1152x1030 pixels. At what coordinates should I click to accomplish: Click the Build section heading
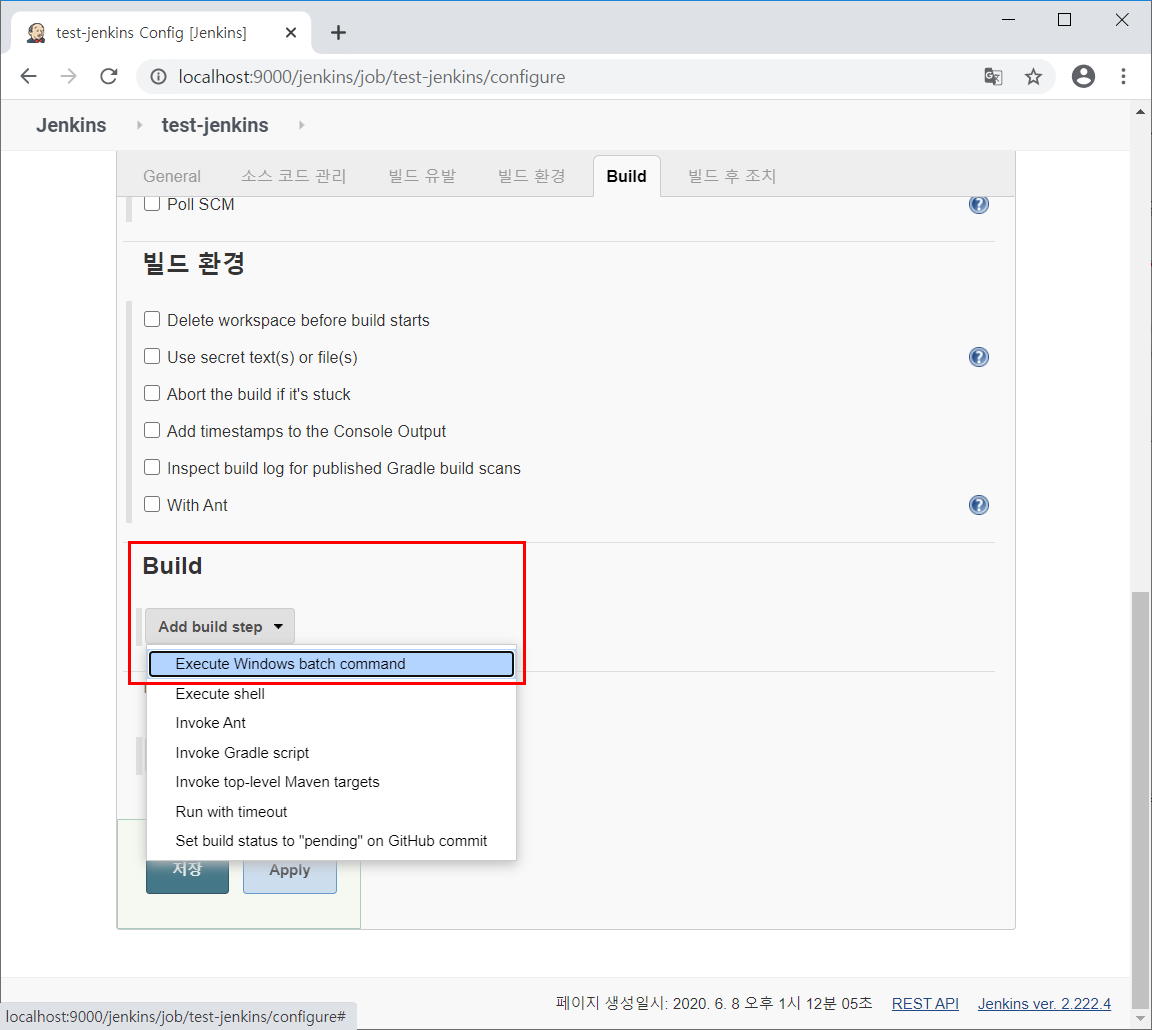(x=172, y=566)
